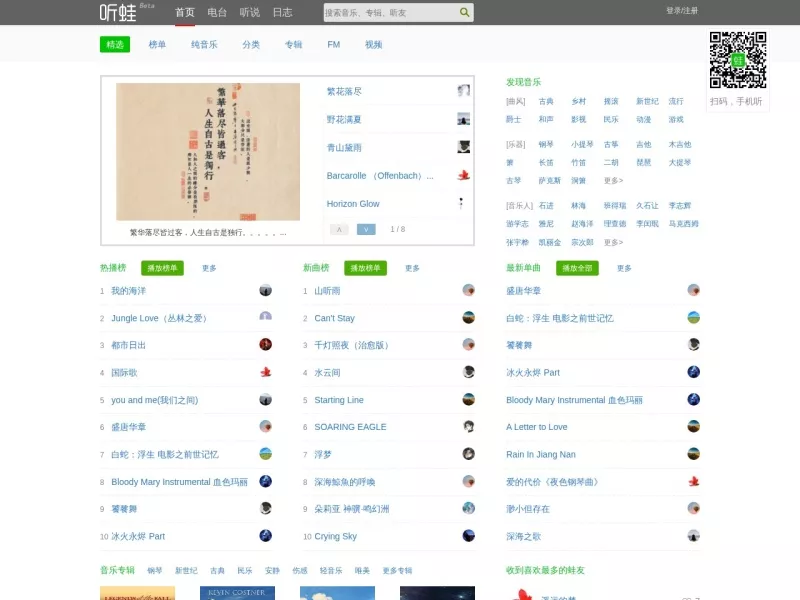Open 更多 next to 热播榜

coord(209,268)
